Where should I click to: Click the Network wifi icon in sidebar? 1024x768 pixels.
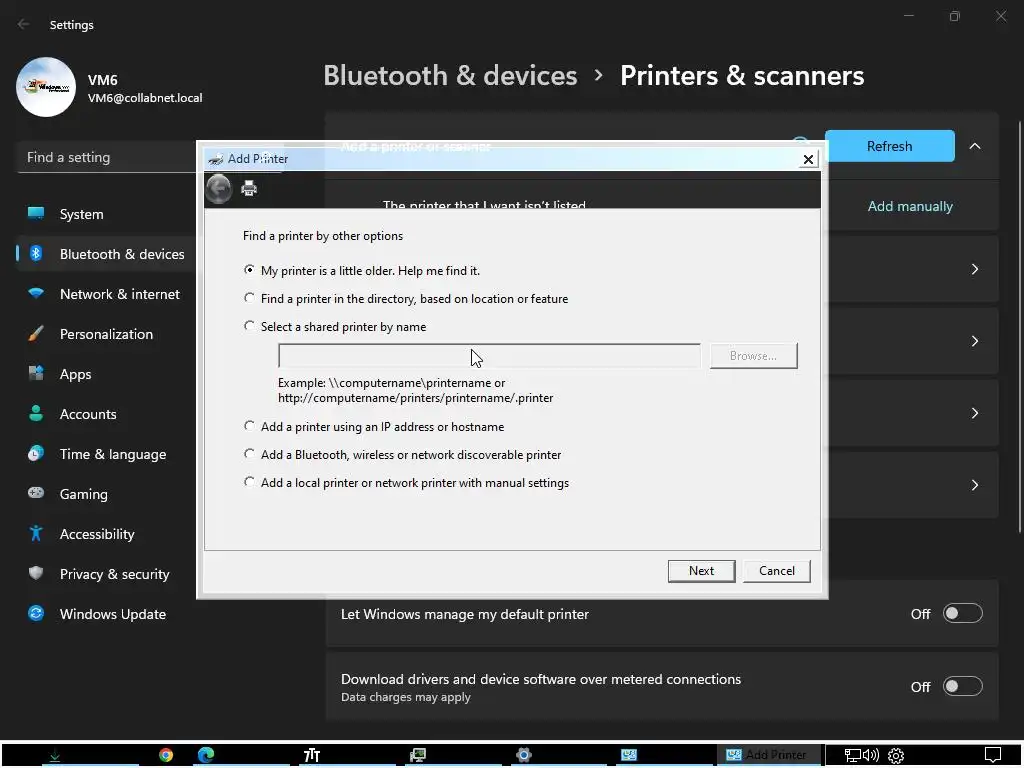coord(36,293)
